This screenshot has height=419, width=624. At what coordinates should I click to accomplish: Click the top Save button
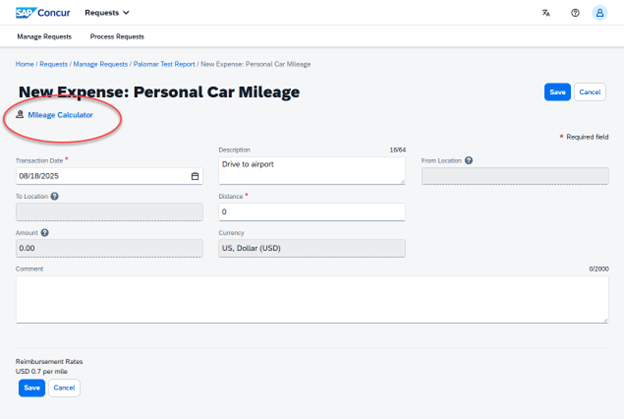pos(557,92)
